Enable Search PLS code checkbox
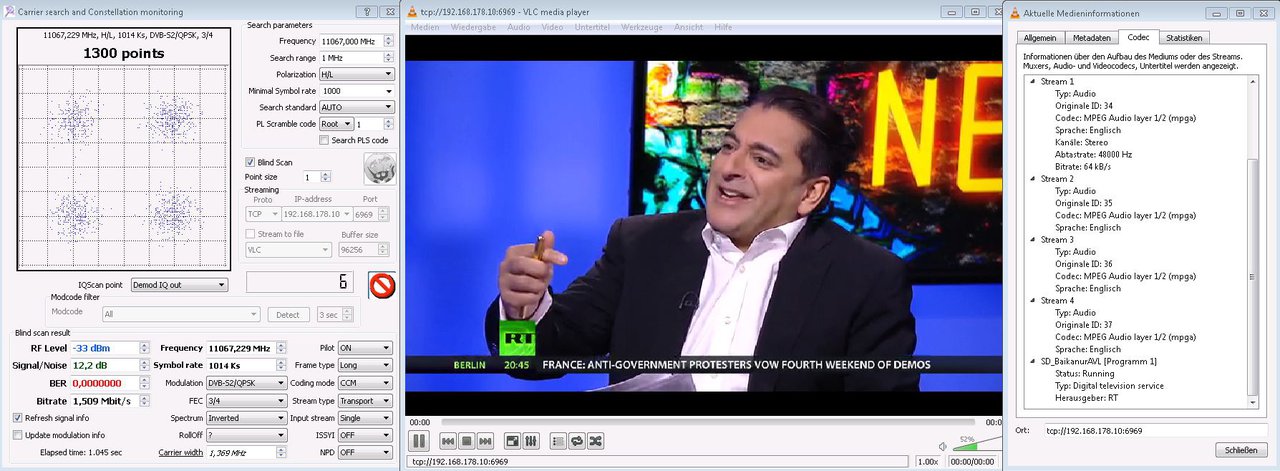The width and height of the screenshot is (1280, 471). pyautogui.click(x=324, y=141)
